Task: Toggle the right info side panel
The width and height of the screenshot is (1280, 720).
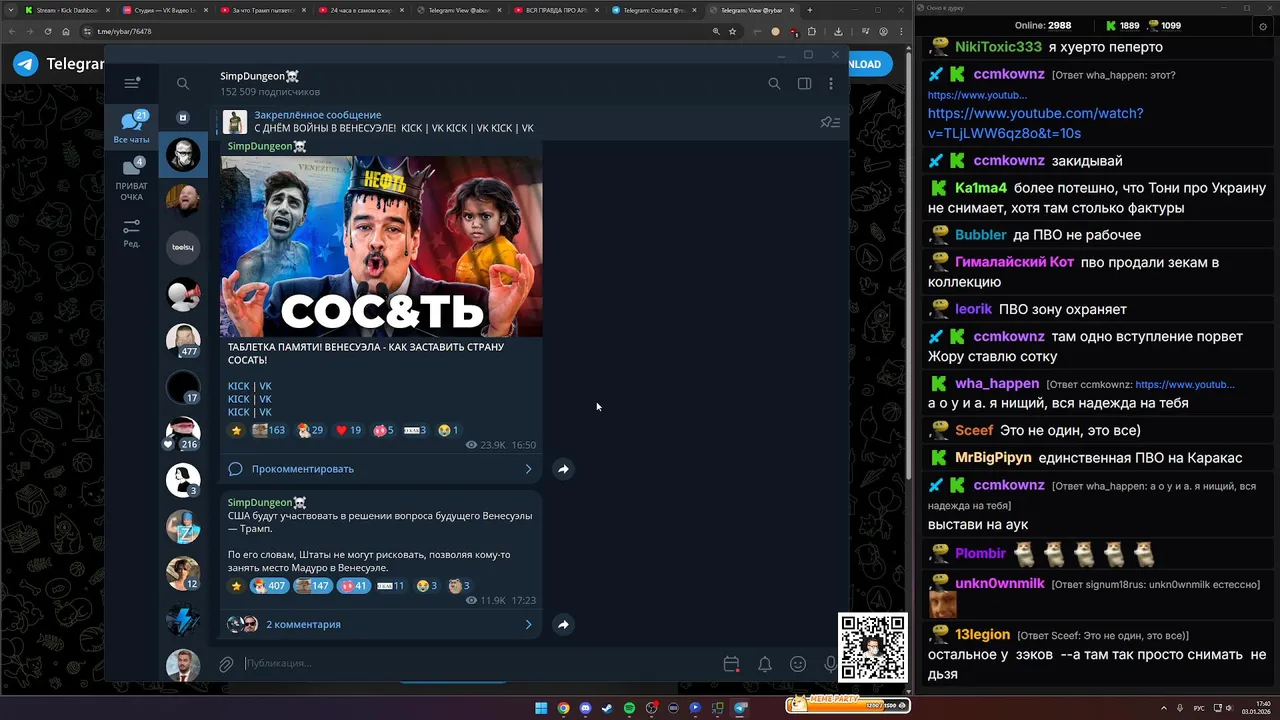Action: tap(804, 84)
